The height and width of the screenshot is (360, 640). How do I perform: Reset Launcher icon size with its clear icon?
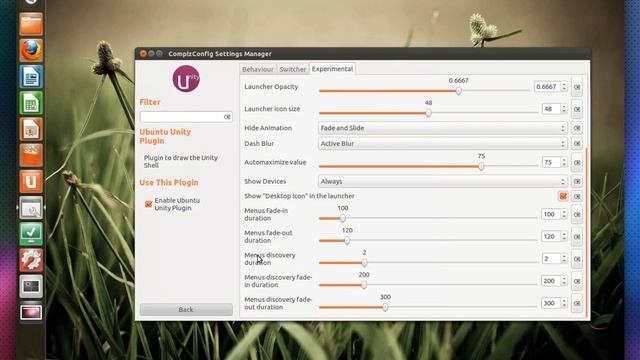pos(577,109)
